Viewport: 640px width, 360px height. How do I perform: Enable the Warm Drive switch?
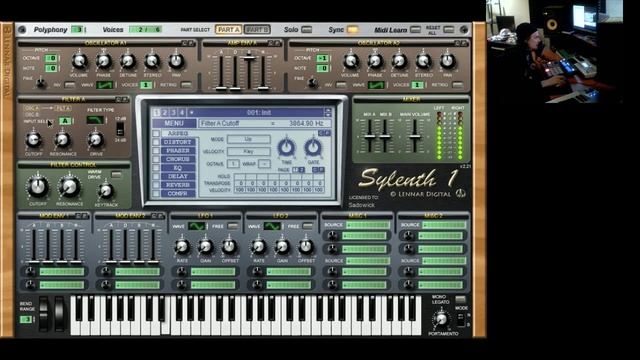pyautogui.click(x=116, y=175)
